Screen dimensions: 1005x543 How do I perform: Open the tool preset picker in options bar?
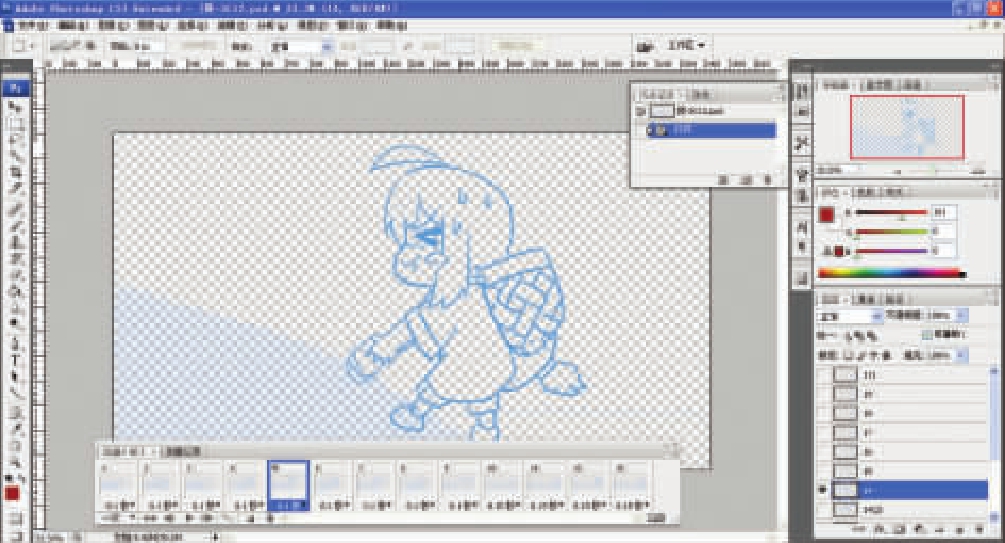pos(22,46)
